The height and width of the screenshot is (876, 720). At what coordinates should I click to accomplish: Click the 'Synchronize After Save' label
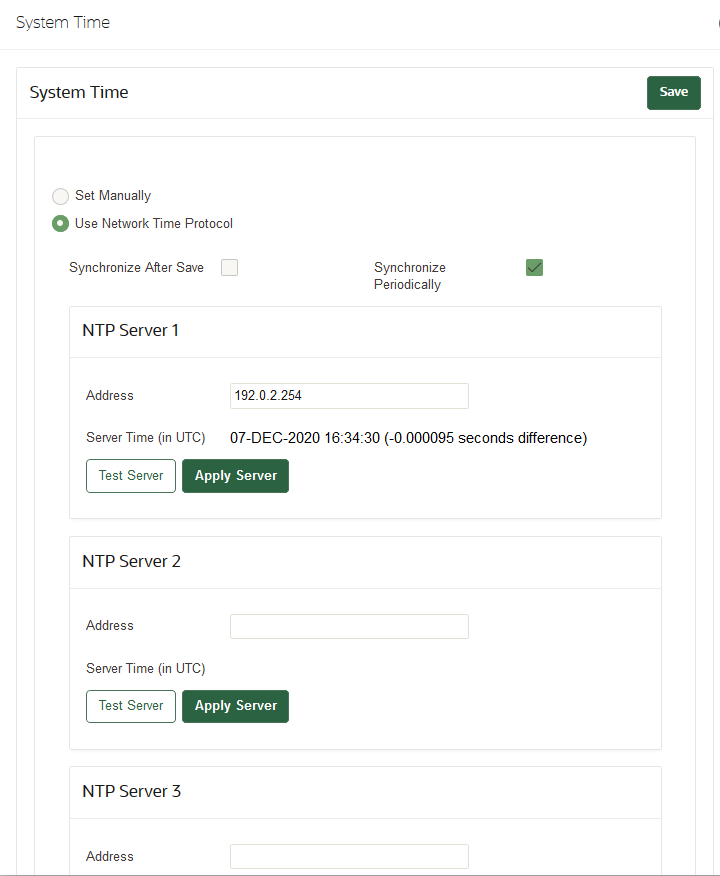(x=136, y=268)
